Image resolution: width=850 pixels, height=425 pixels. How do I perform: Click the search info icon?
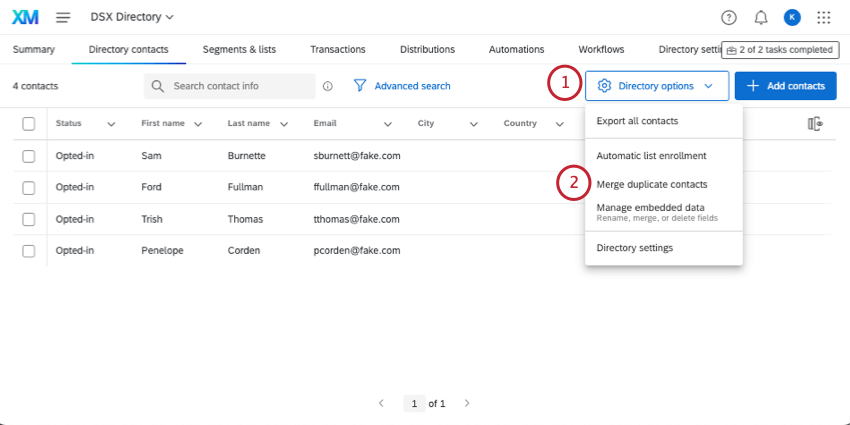tap(327, 86)
